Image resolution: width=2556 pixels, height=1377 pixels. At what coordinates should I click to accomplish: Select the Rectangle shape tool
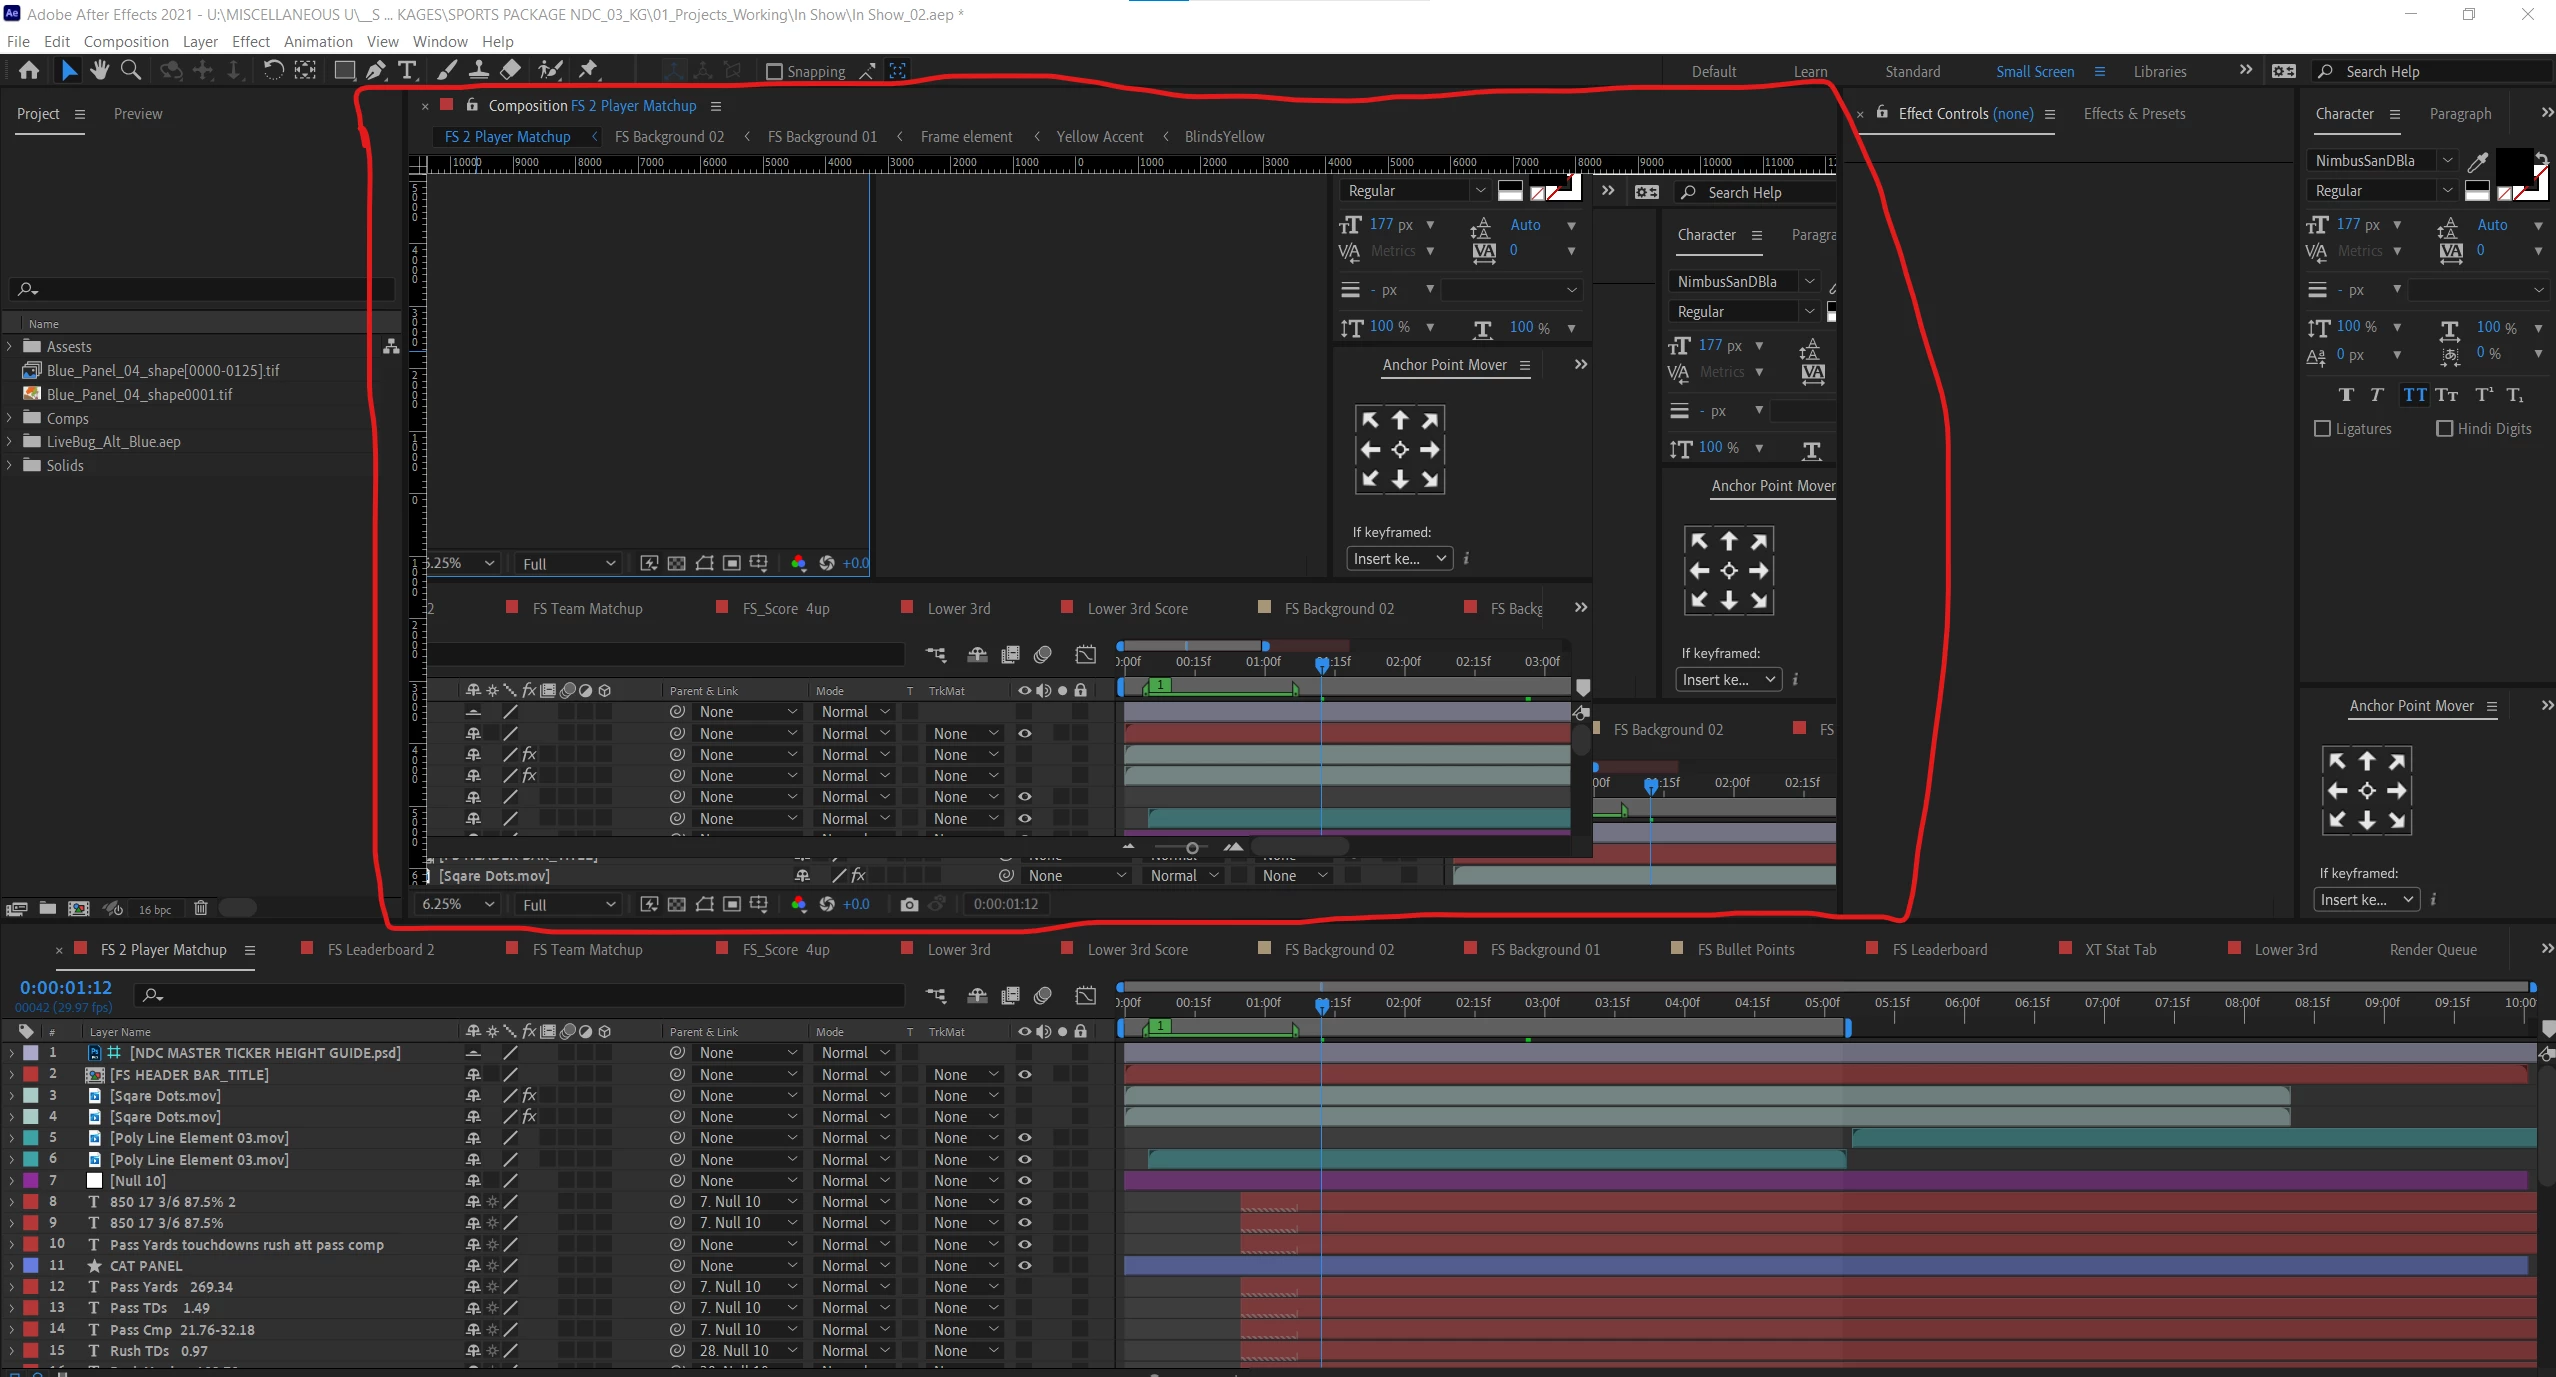click(x=344, y=70)
